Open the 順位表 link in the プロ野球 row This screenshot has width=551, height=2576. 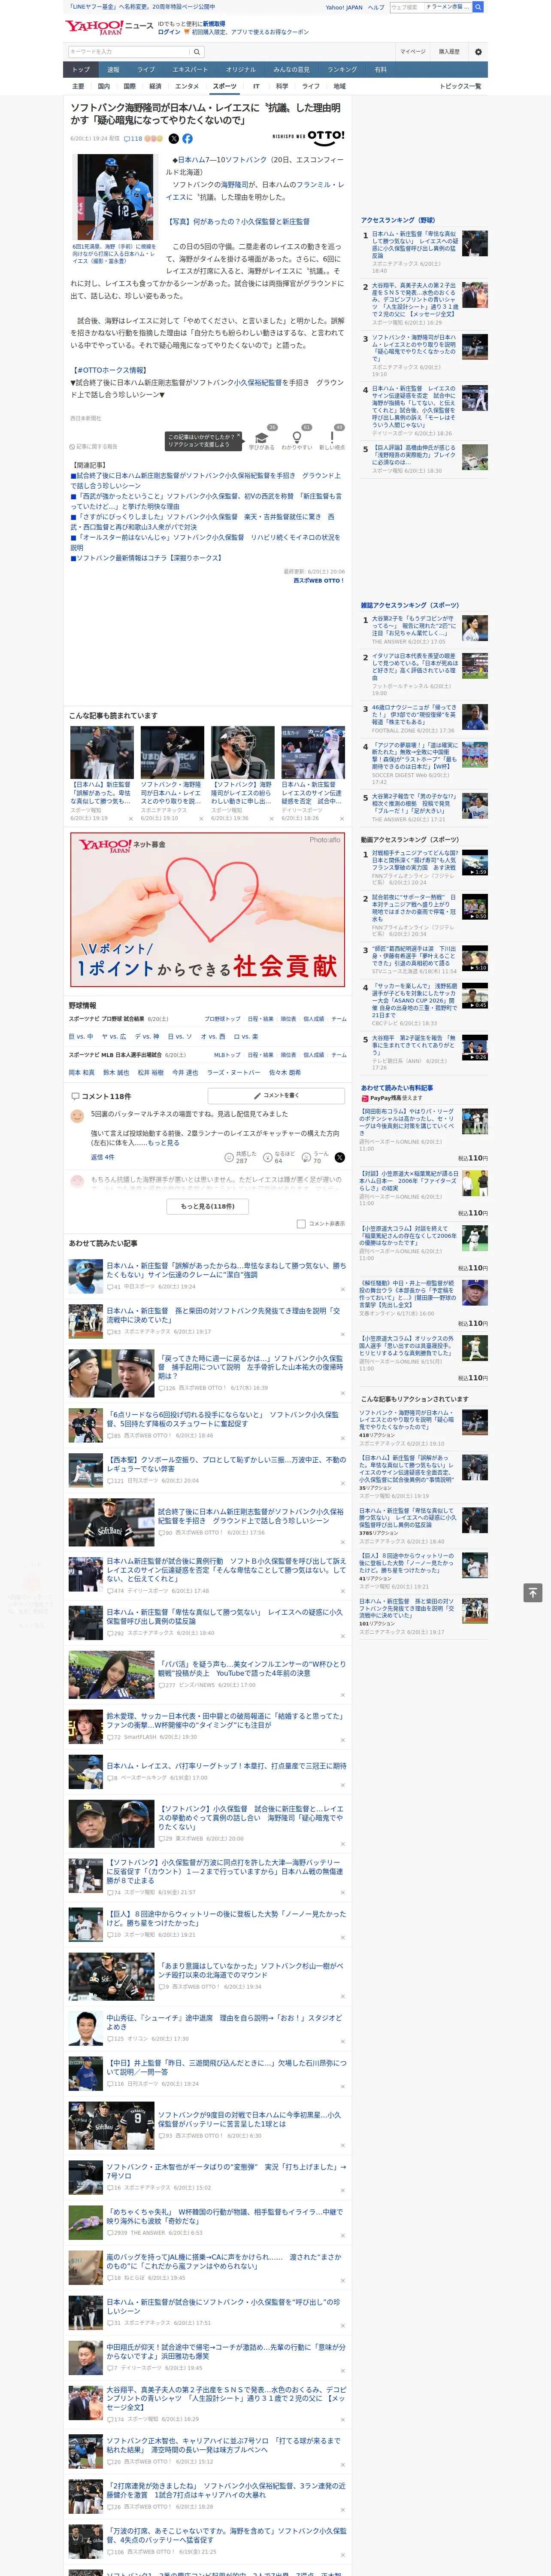[288, 1019]
